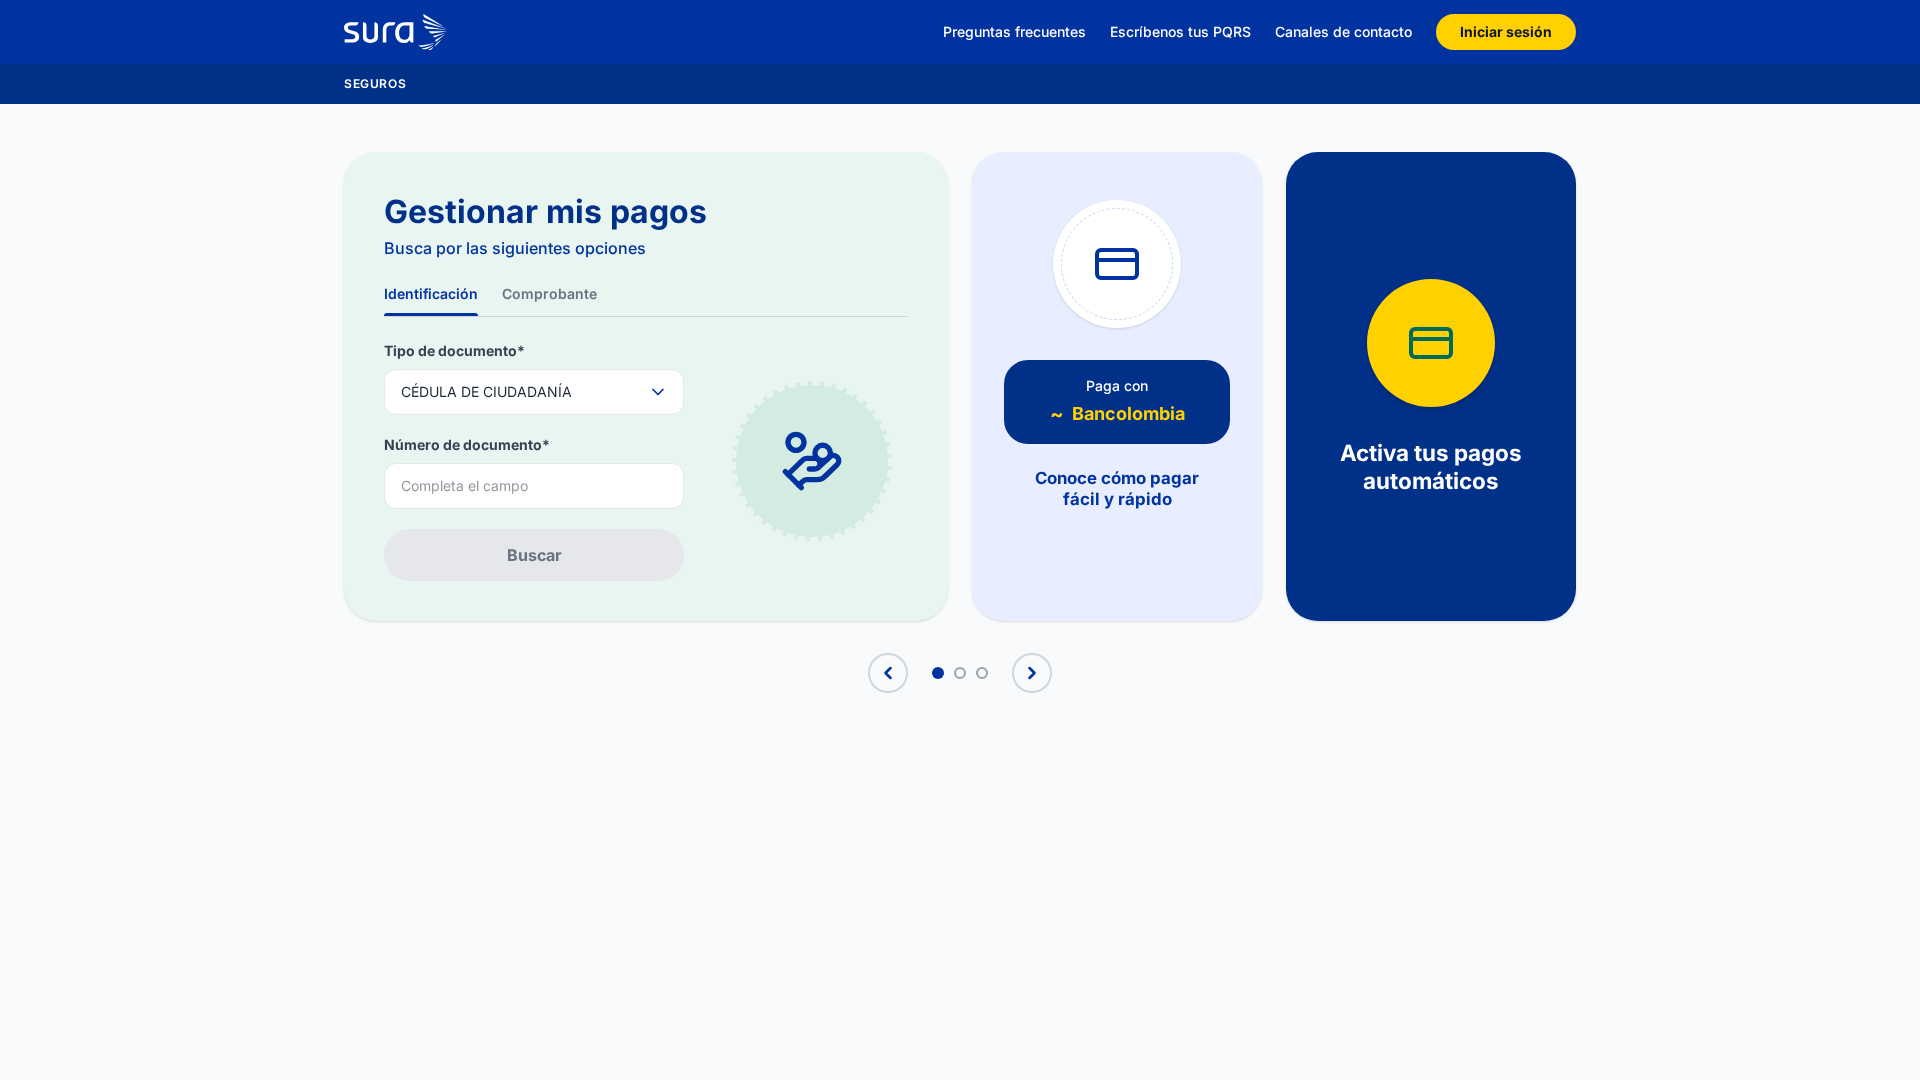Switch to the Comprobante tab
The image size is (1920, 1080).
click(549, 294)
